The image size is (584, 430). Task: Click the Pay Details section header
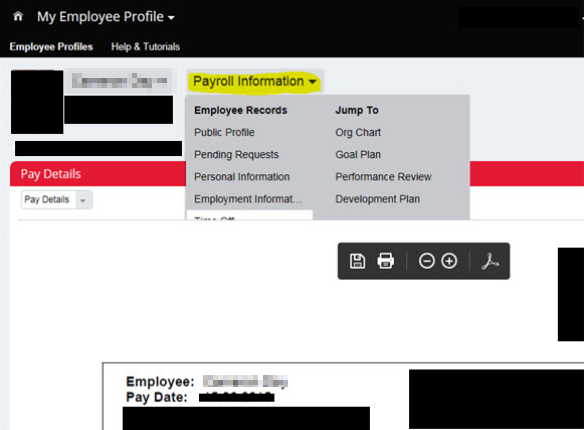[x=51, y=174]
